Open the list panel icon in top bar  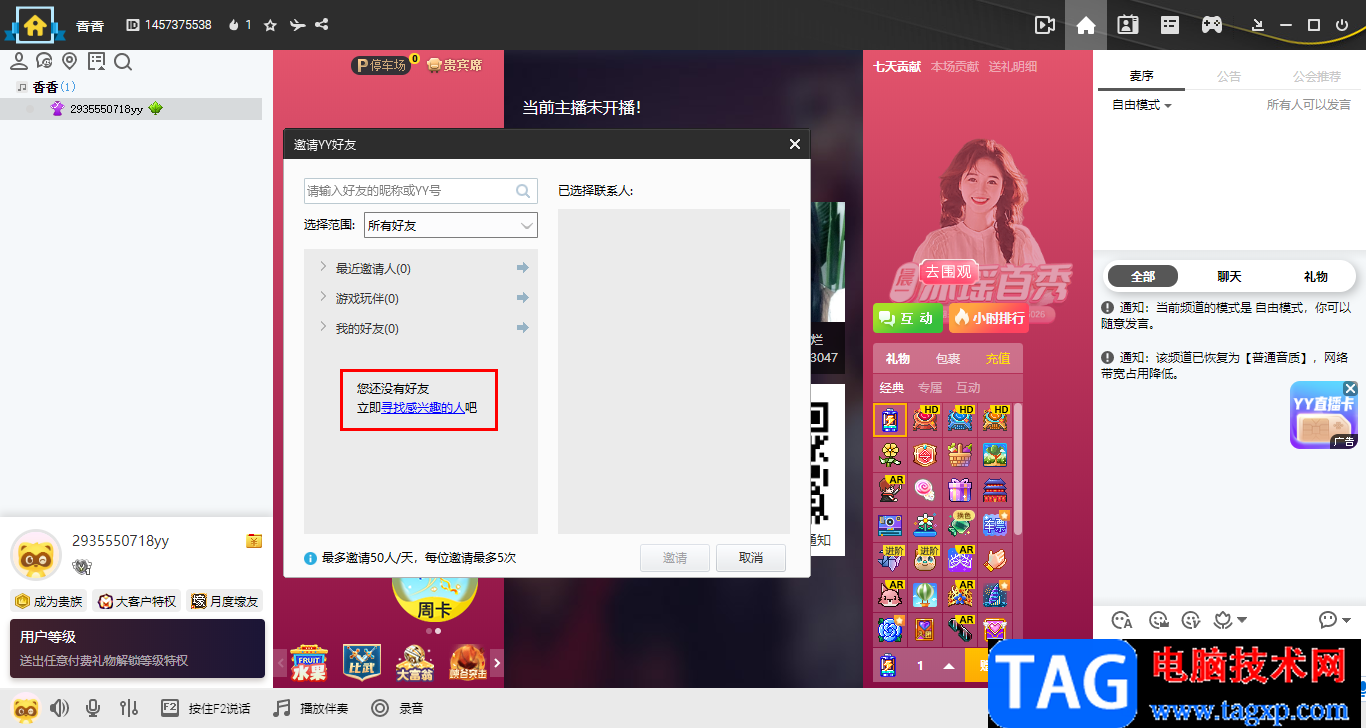(x=1170, y=25)
